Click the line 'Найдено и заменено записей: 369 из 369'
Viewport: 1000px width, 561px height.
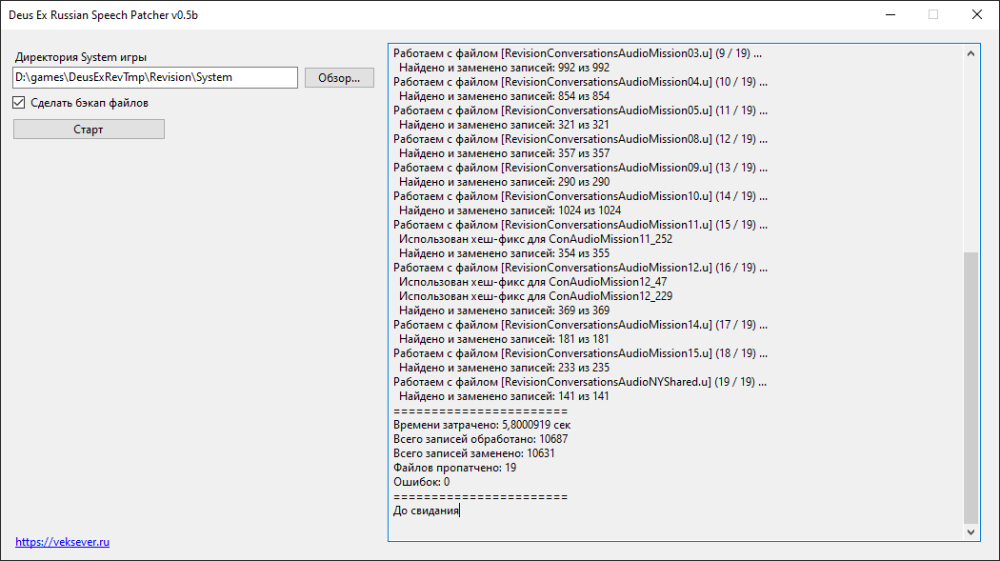(x=504, y=310)
